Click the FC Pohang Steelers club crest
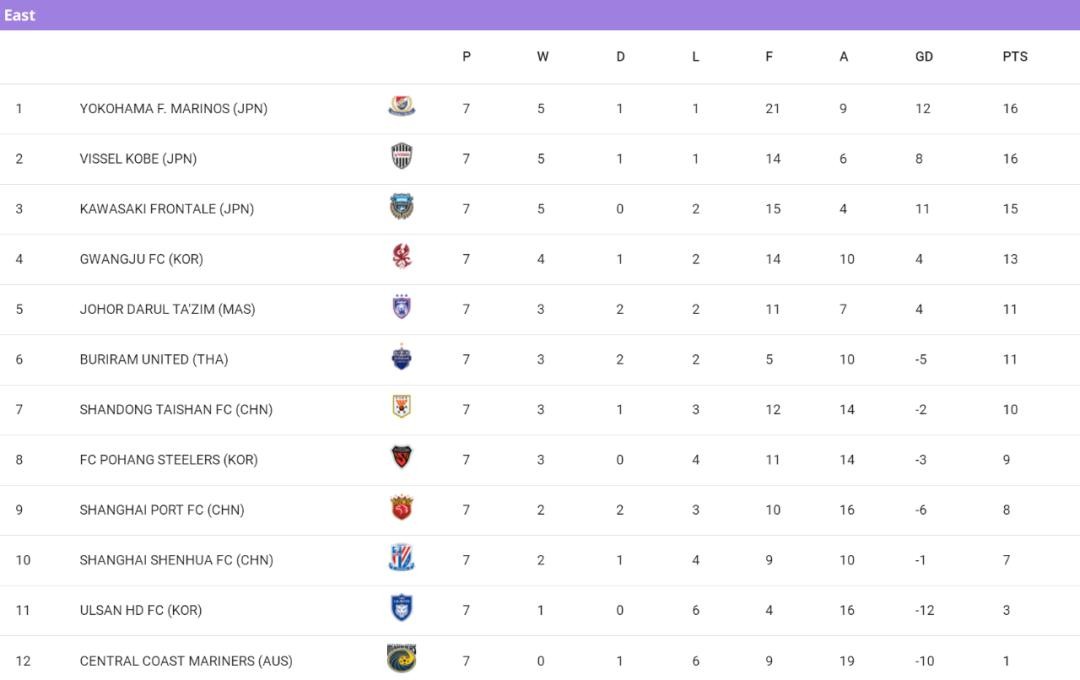This screenshot has width=1080, height=680. 402,458
